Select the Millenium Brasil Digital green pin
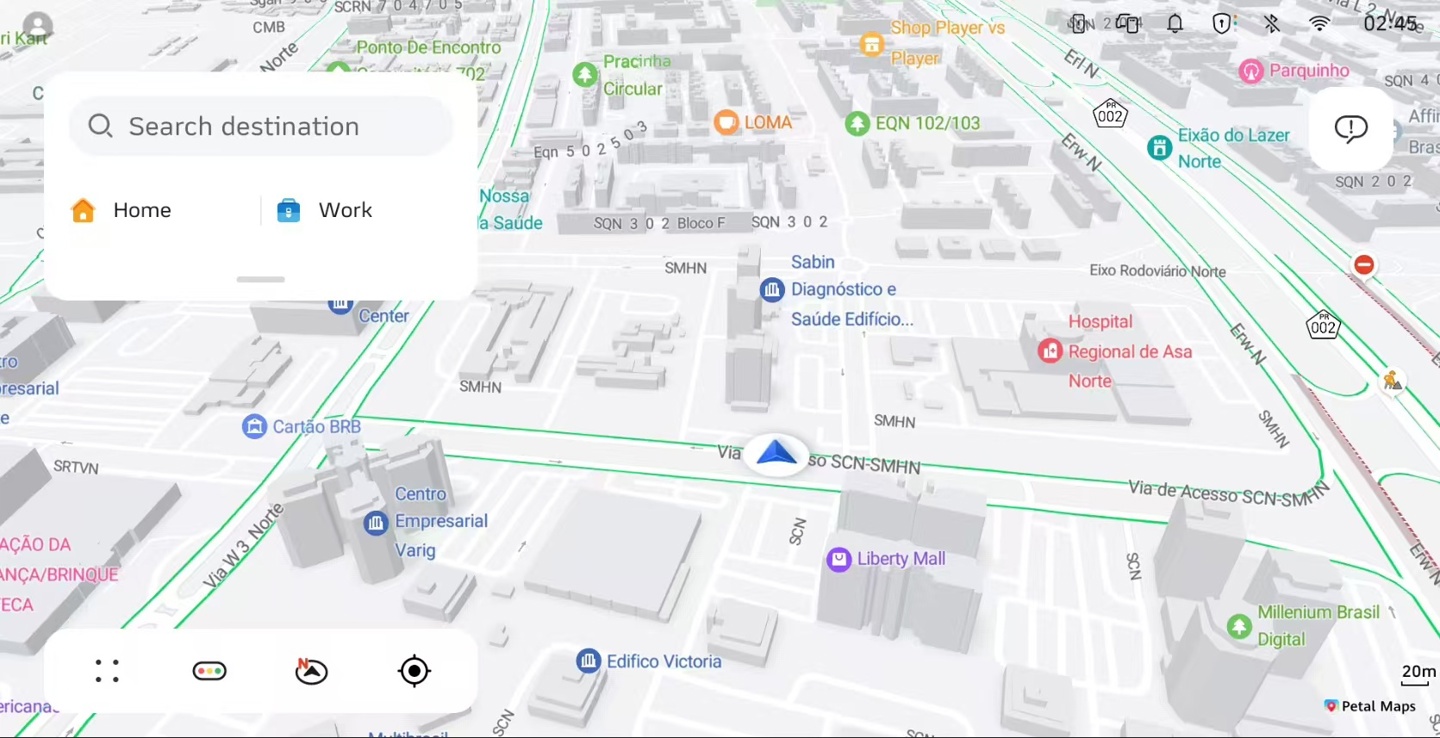This screenshot has width=1440, height=738. [1239, 626]
